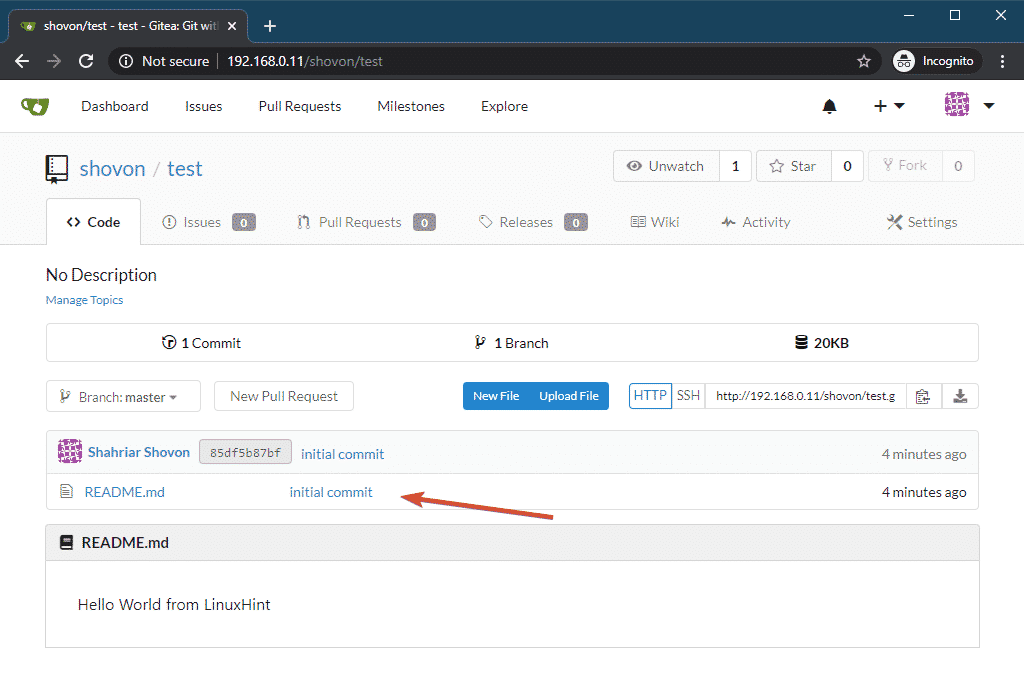
Task: Click the clone URL field
Action: [806, 396]
